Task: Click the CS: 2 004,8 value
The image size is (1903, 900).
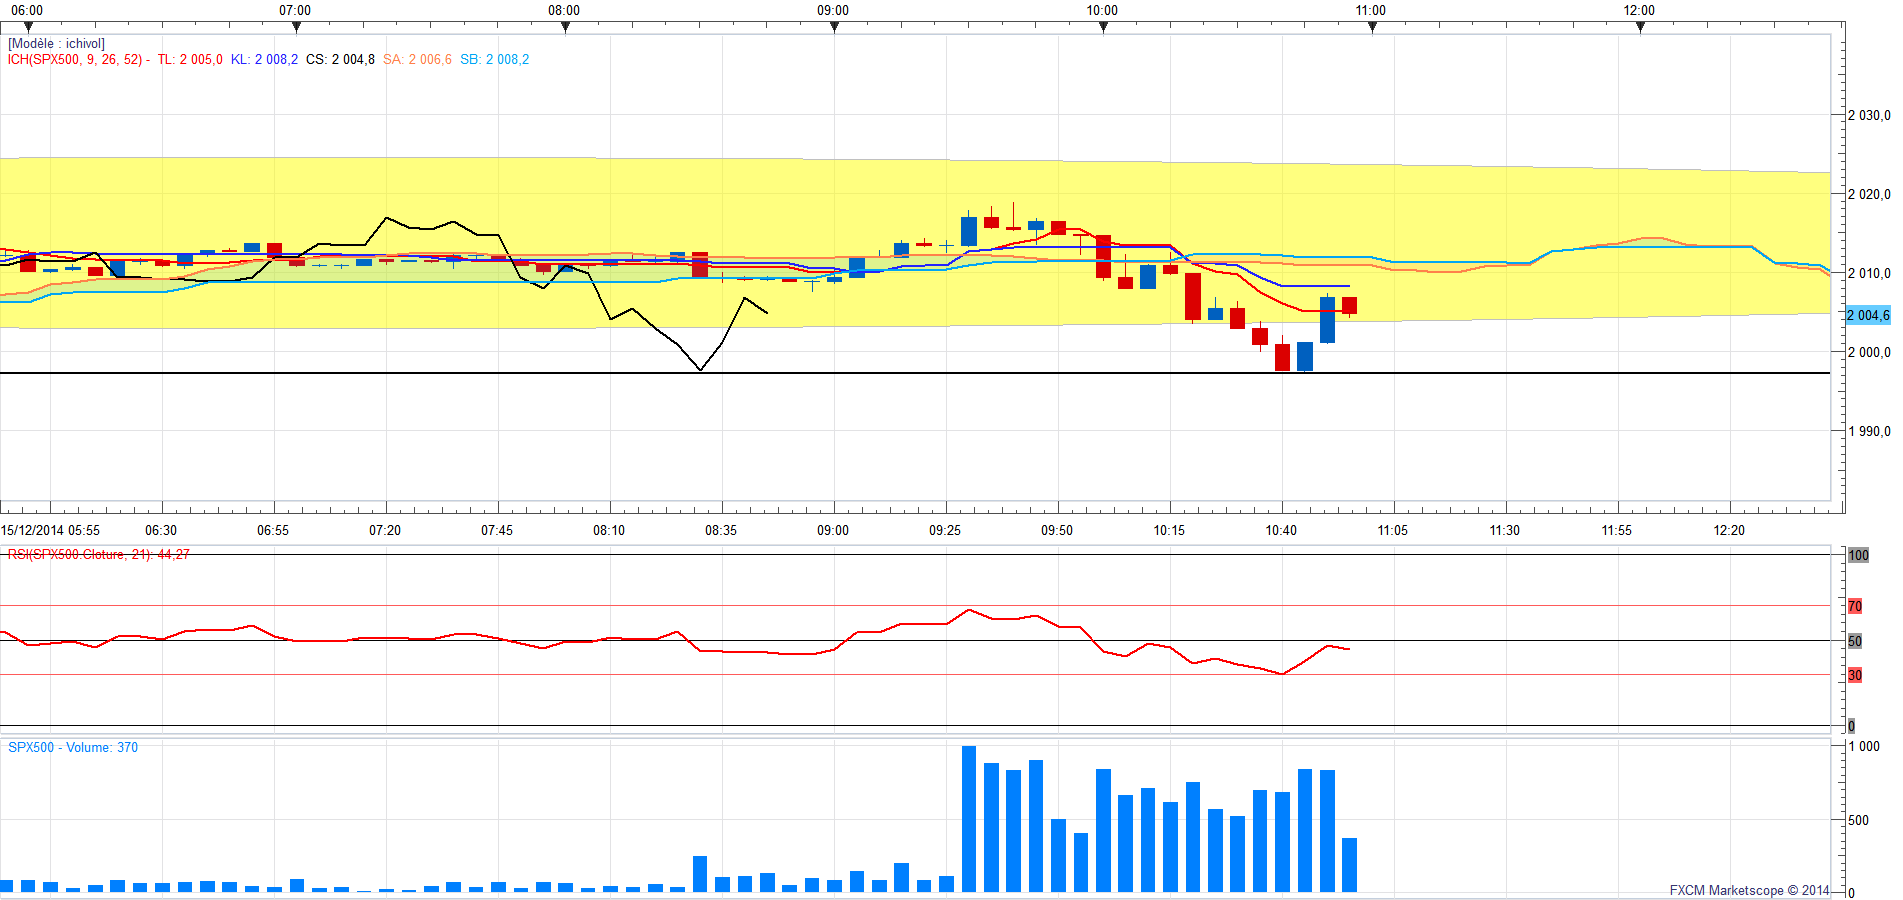Action: (340, 60)
